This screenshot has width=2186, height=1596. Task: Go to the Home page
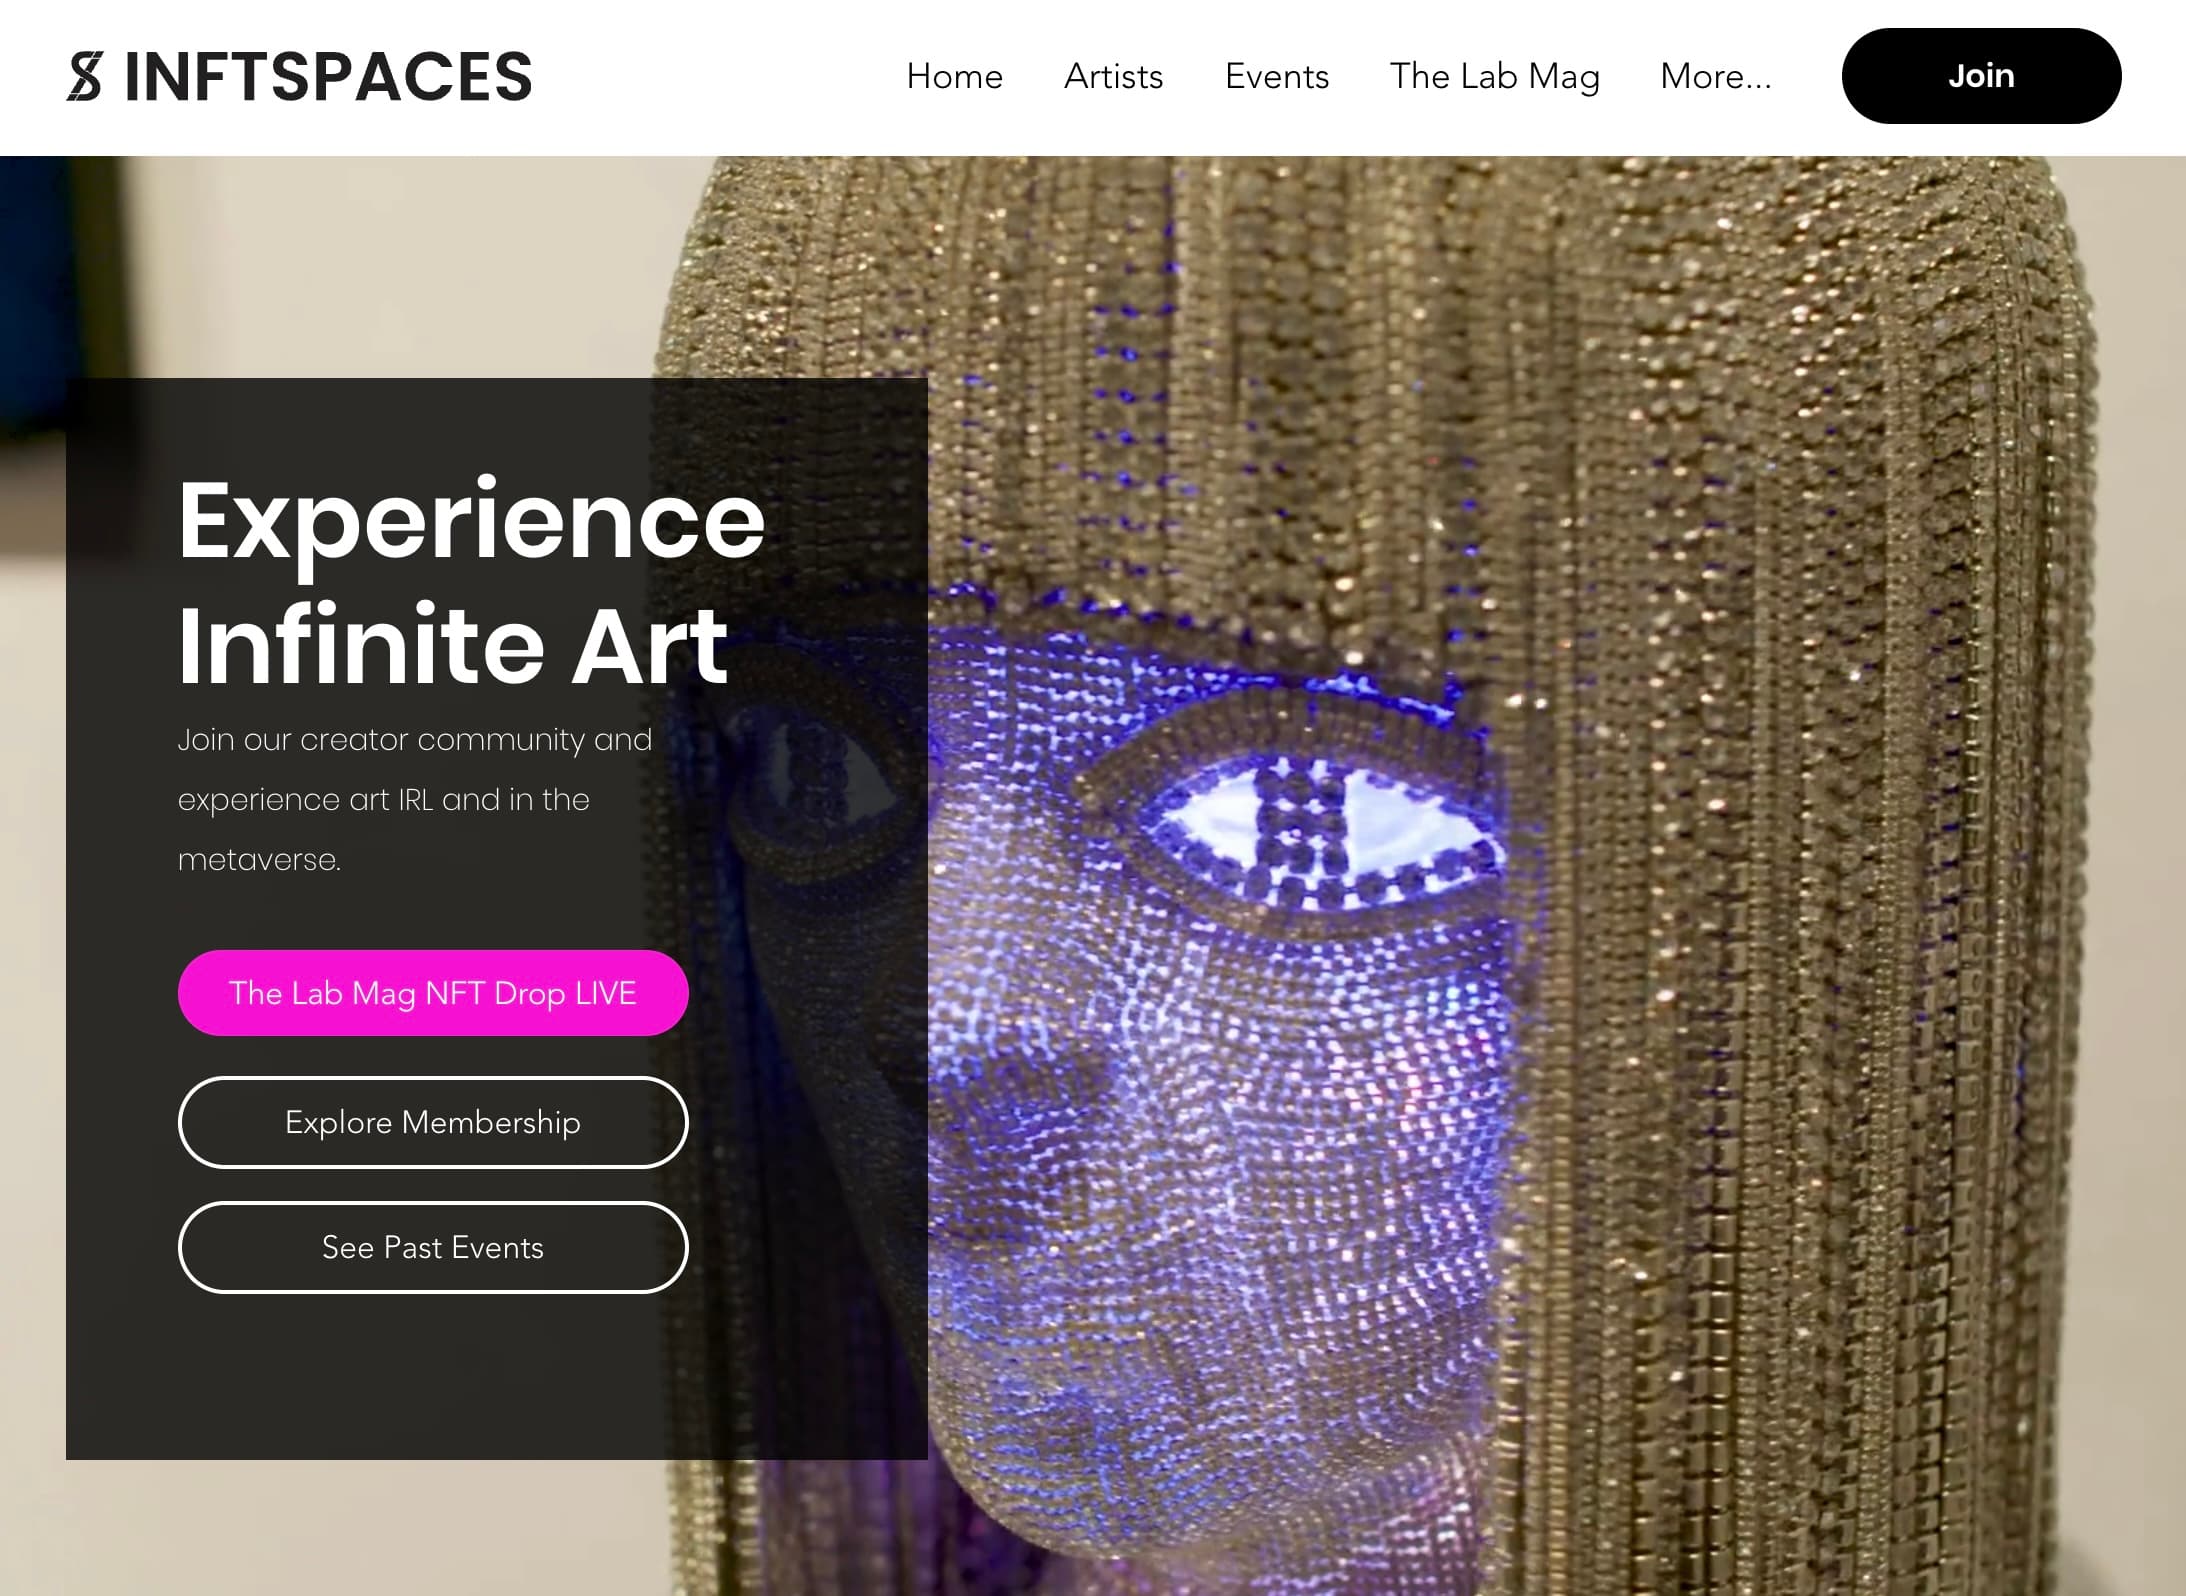tap(954, 76)
